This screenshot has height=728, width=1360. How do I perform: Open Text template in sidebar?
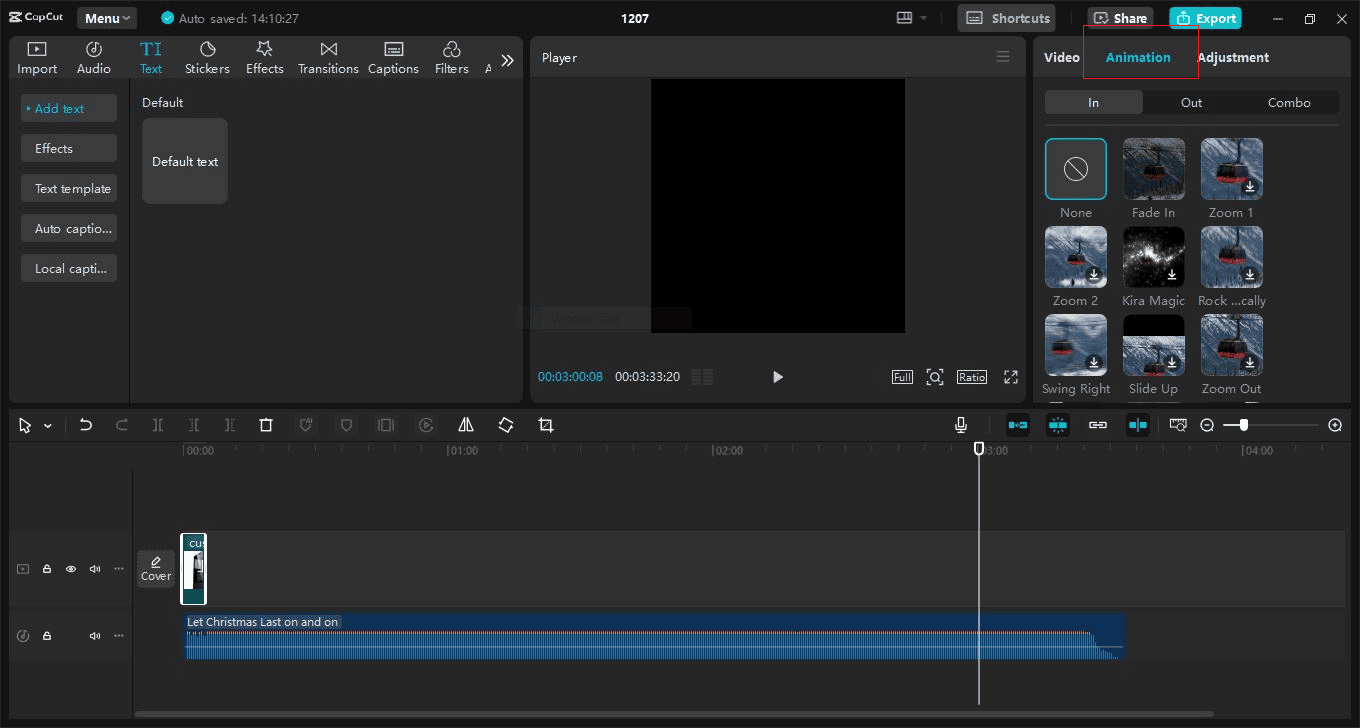pyautogui.click(x=69, y=188)
